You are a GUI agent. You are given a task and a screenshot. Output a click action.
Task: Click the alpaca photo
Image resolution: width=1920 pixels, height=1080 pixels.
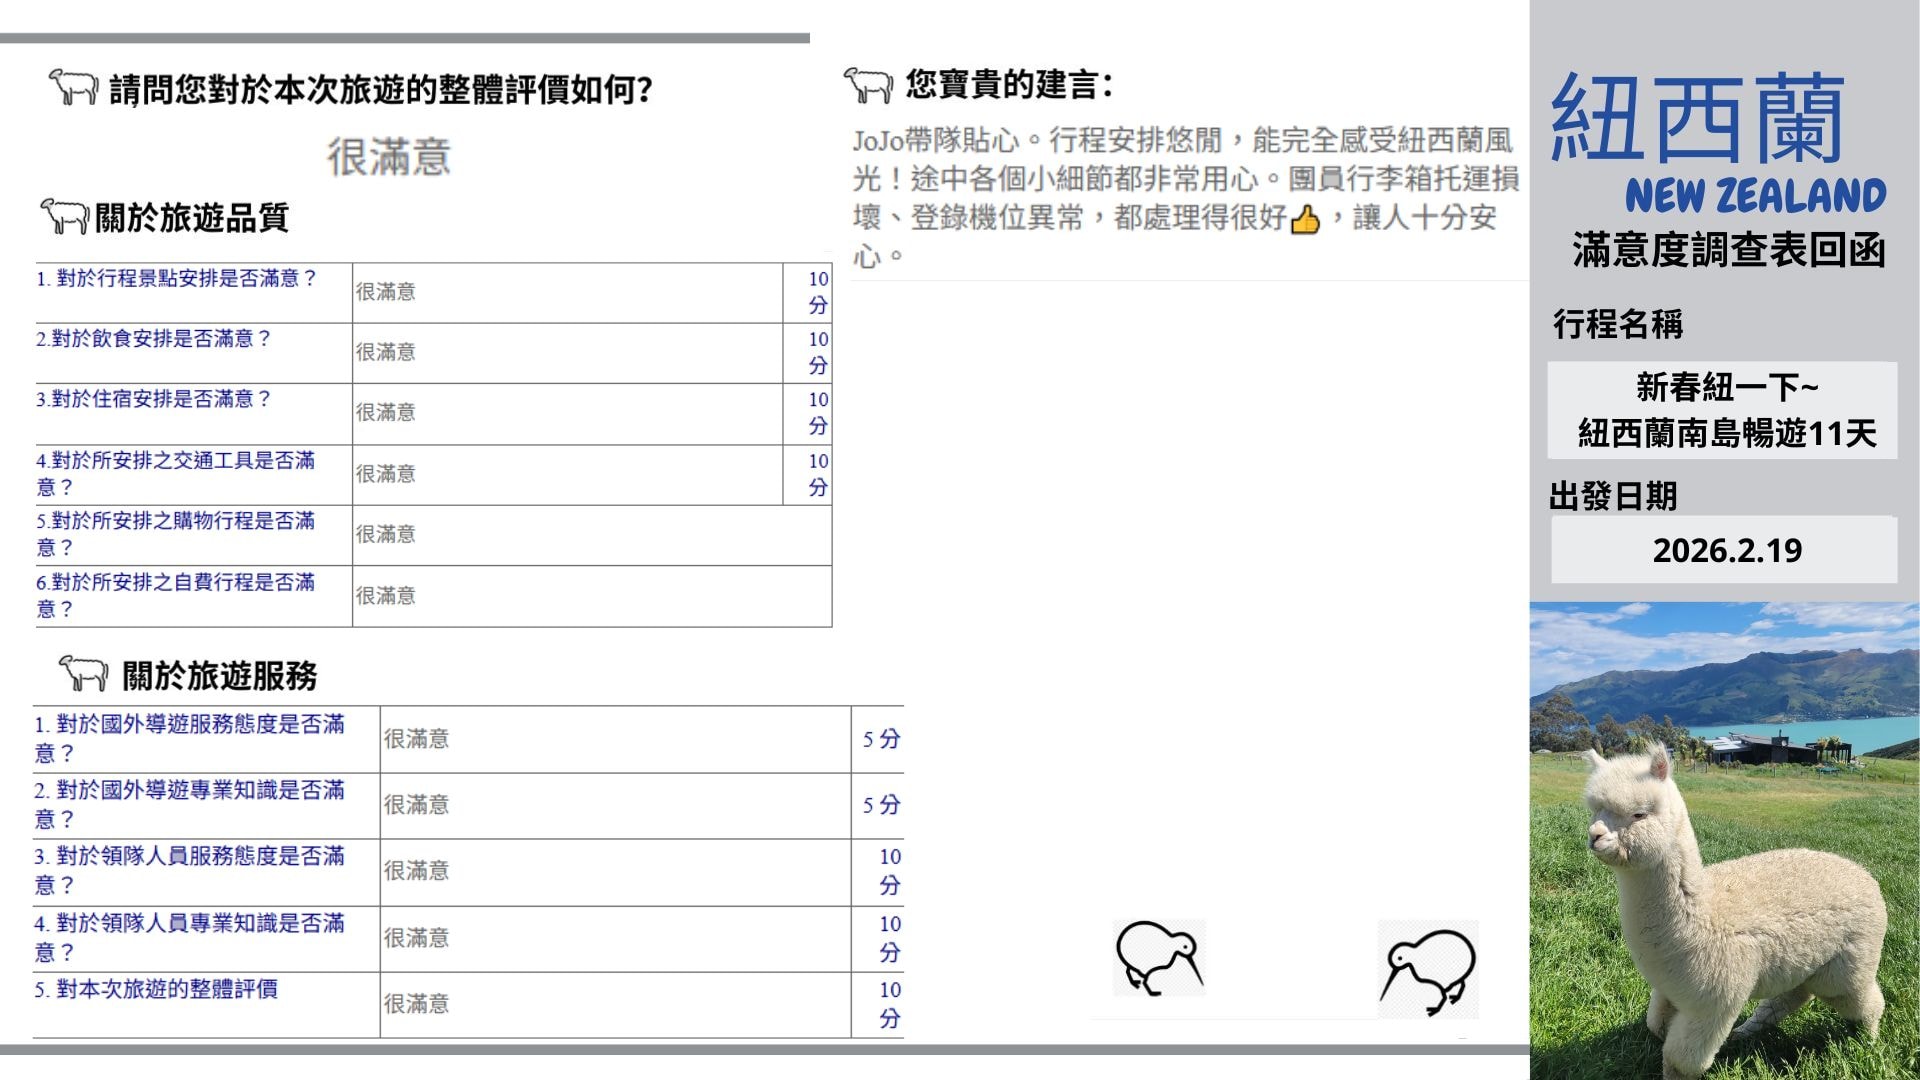pyautogui.click(x=1724, y=840)
